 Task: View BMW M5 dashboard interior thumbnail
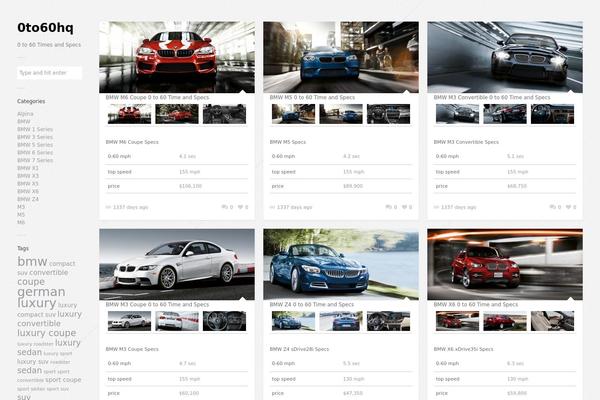pos(388,114)
